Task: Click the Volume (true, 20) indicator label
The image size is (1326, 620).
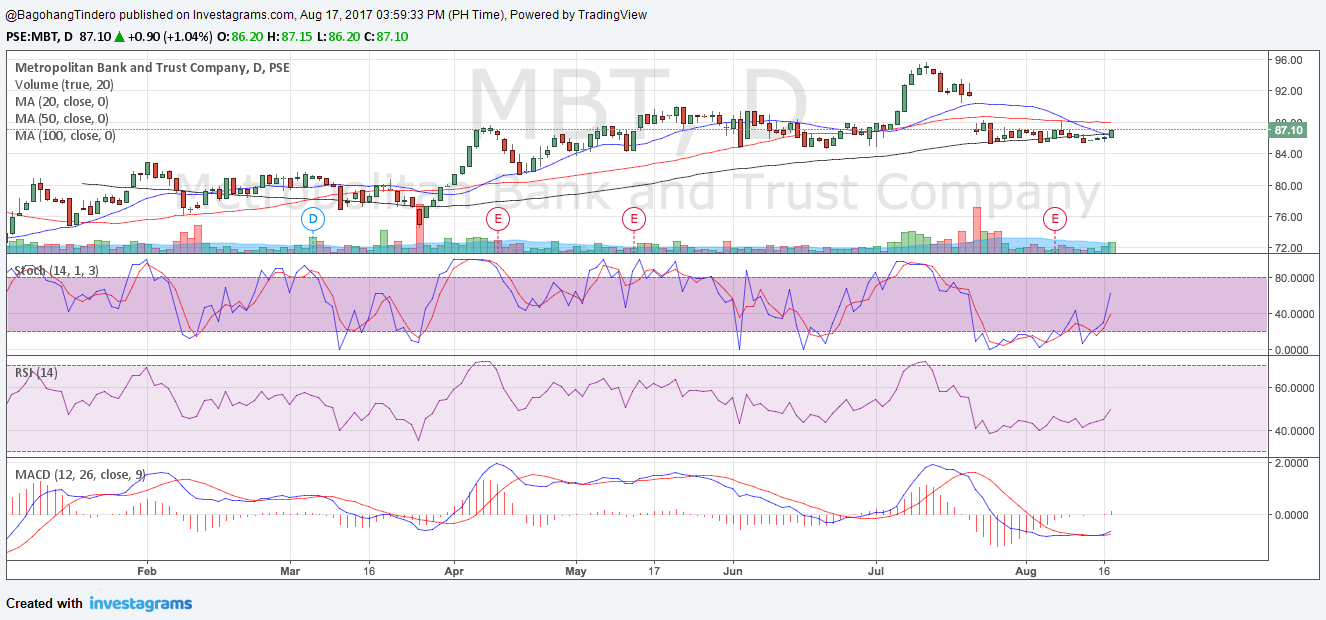Action: click(64, 85)
